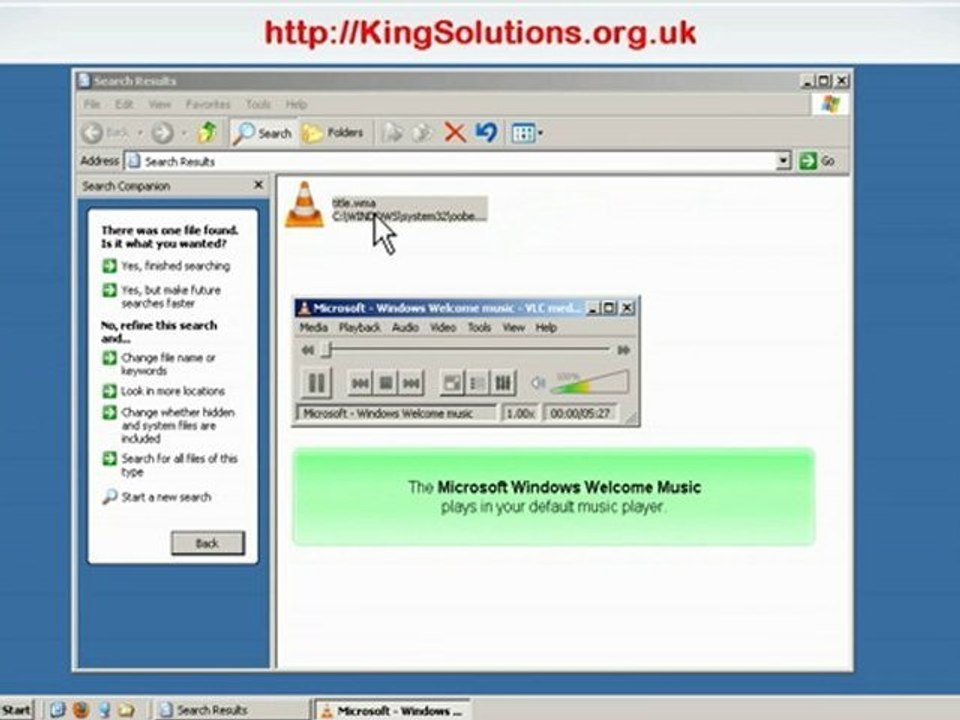Viewport: 960px width, 720px height.
Task: Click the Forward arrow in Explorer toolbar
Action: pyautogui.click(x=162, y=132)
